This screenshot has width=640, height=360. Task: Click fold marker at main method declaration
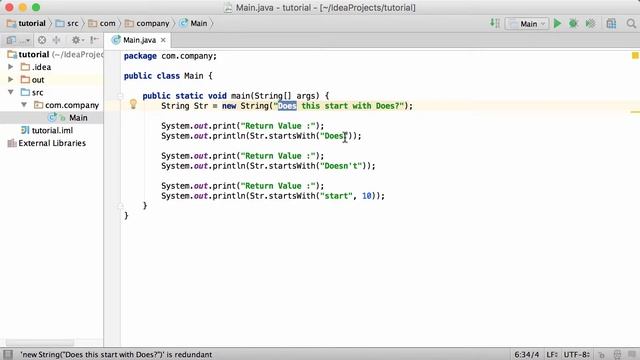point(120,96)
